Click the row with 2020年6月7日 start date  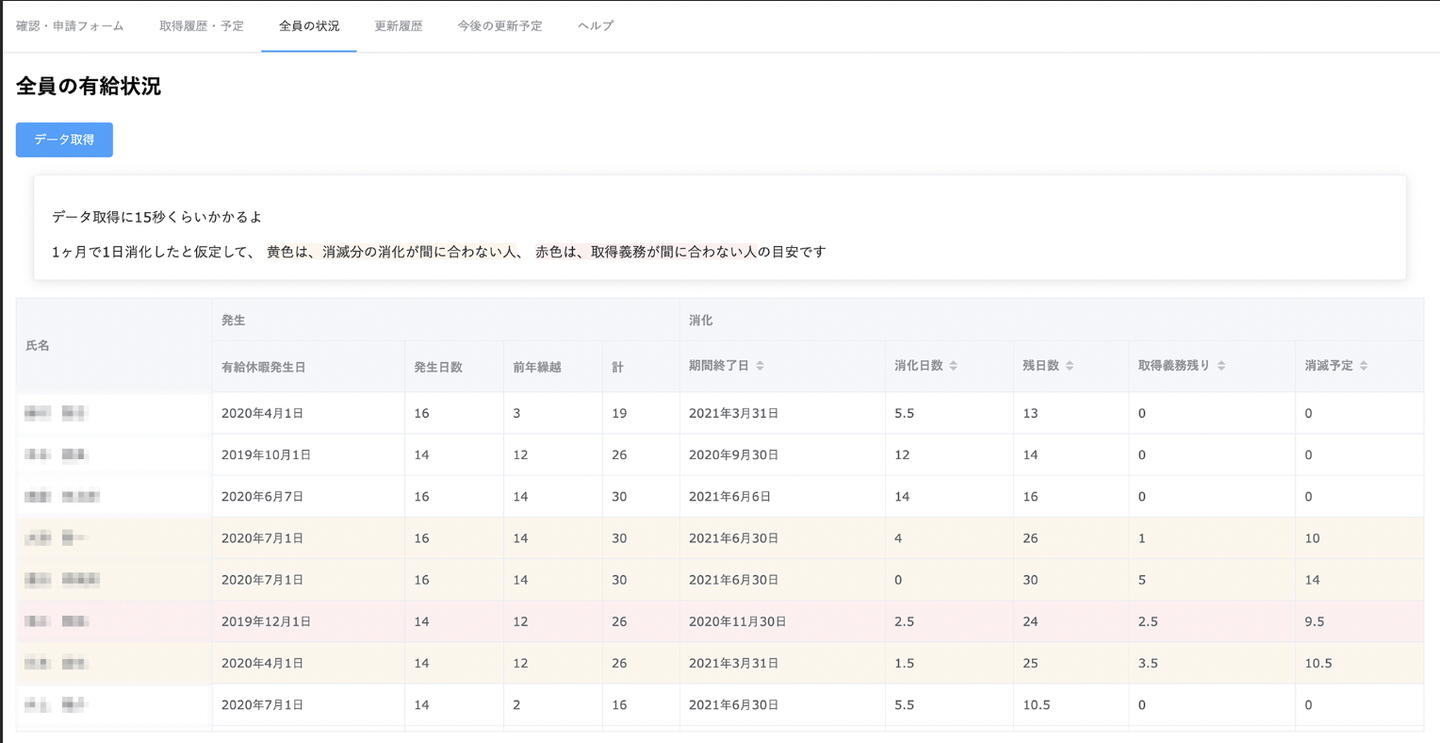point(262,497)
